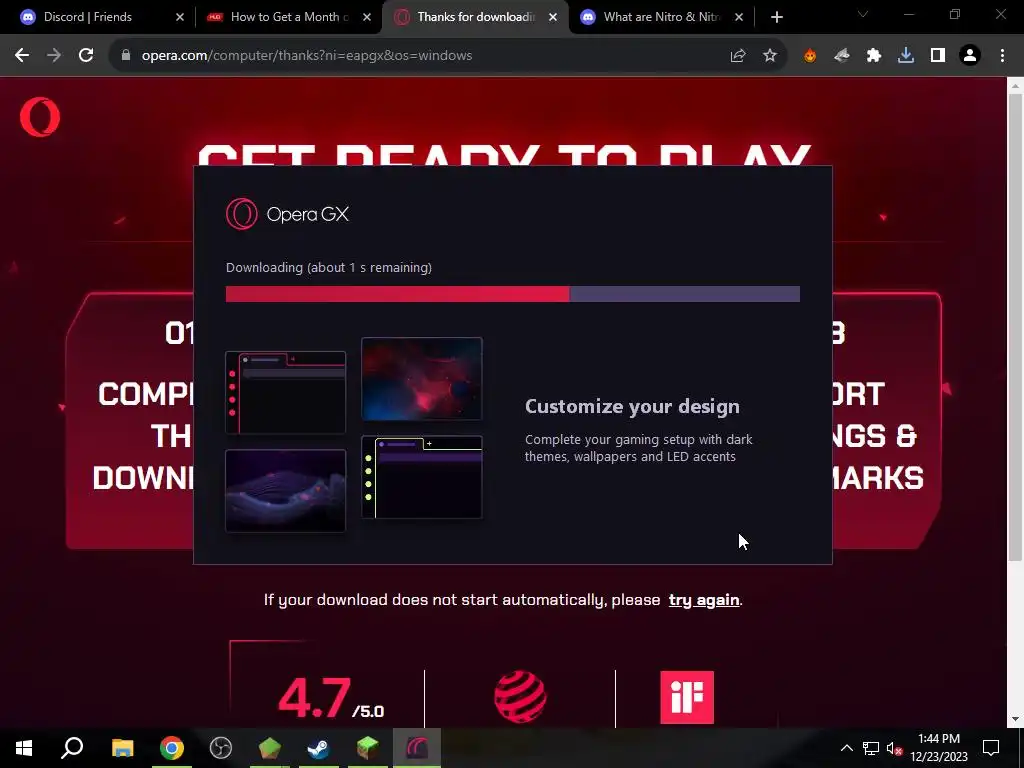Viewport: 1024px width, 768px height.
Task: Bookmark this page with star icon
Action: [770, 56]
